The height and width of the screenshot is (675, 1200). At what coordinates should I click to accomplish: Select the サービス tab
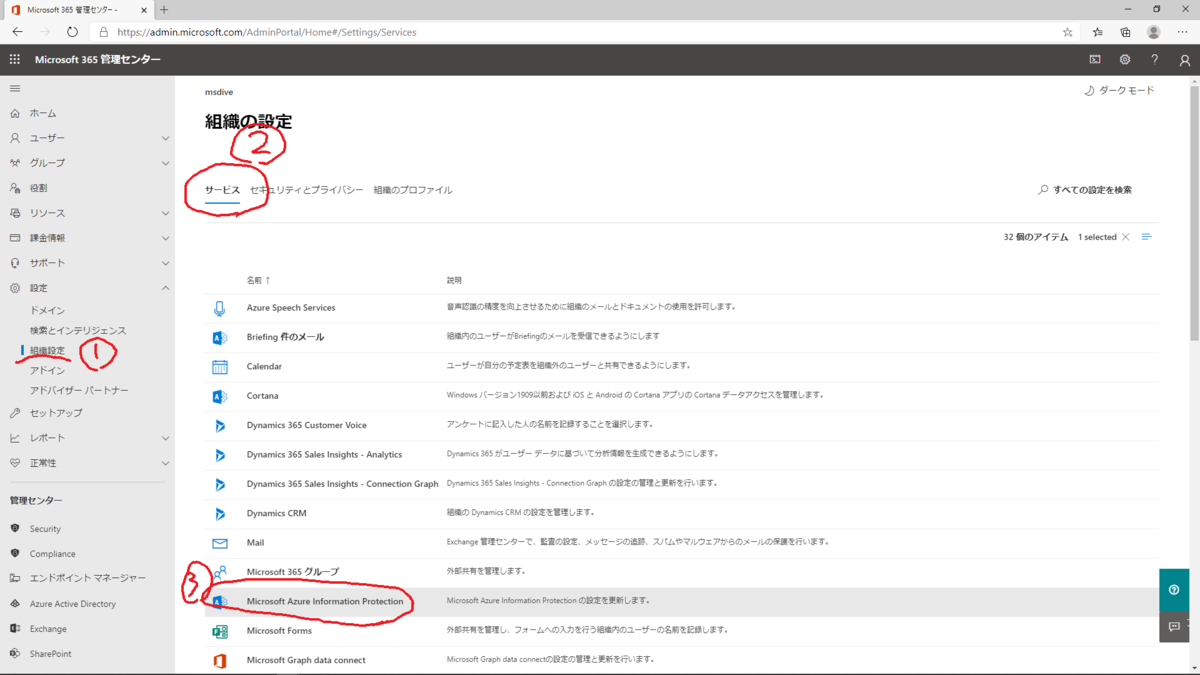[222, 190]
